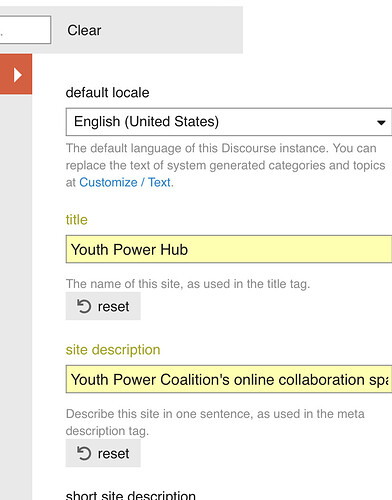The height and width of the screenshot is (500, 392).
Task: Reset the title setting
Action: 103,306
